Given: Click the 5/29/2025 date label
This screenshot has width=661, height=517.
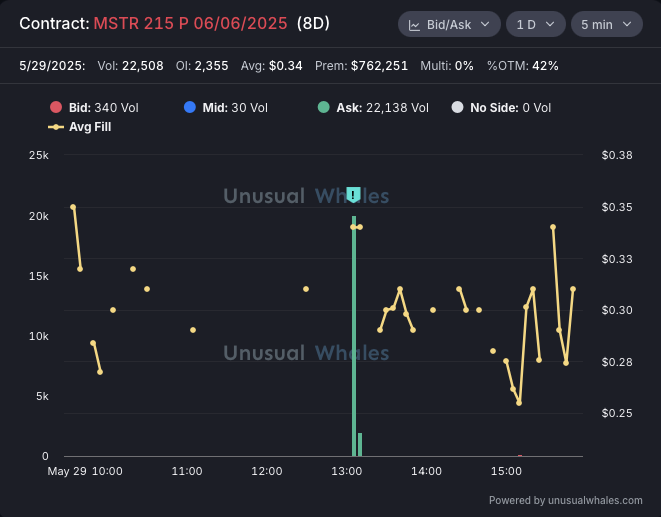Looking at the screenshot, I should coord(52,66).
